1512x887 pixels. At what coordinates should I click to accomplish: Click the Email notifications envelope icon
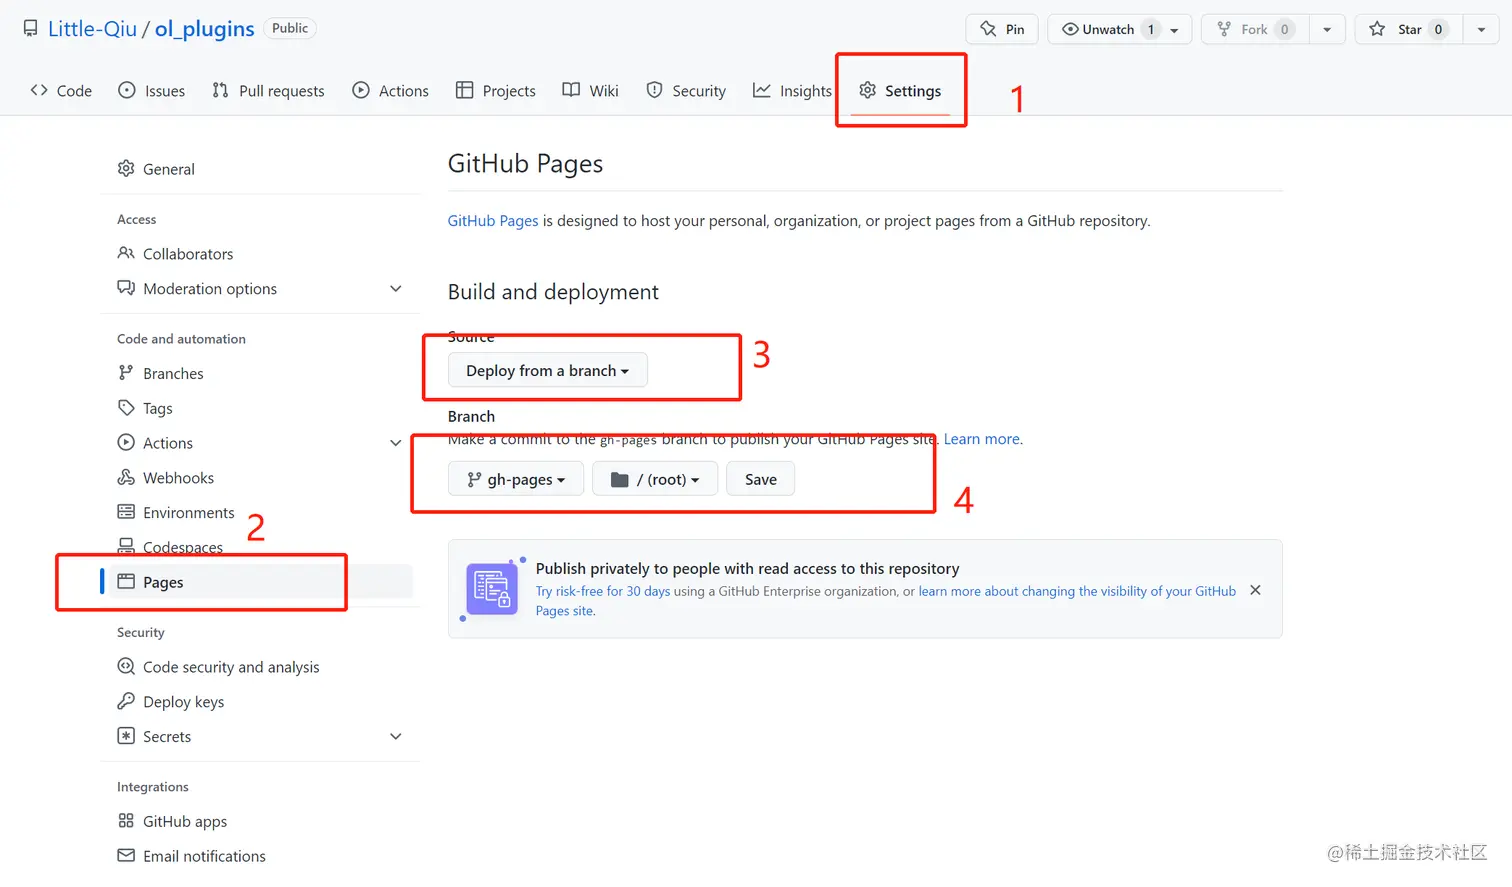tap(126, 855)
